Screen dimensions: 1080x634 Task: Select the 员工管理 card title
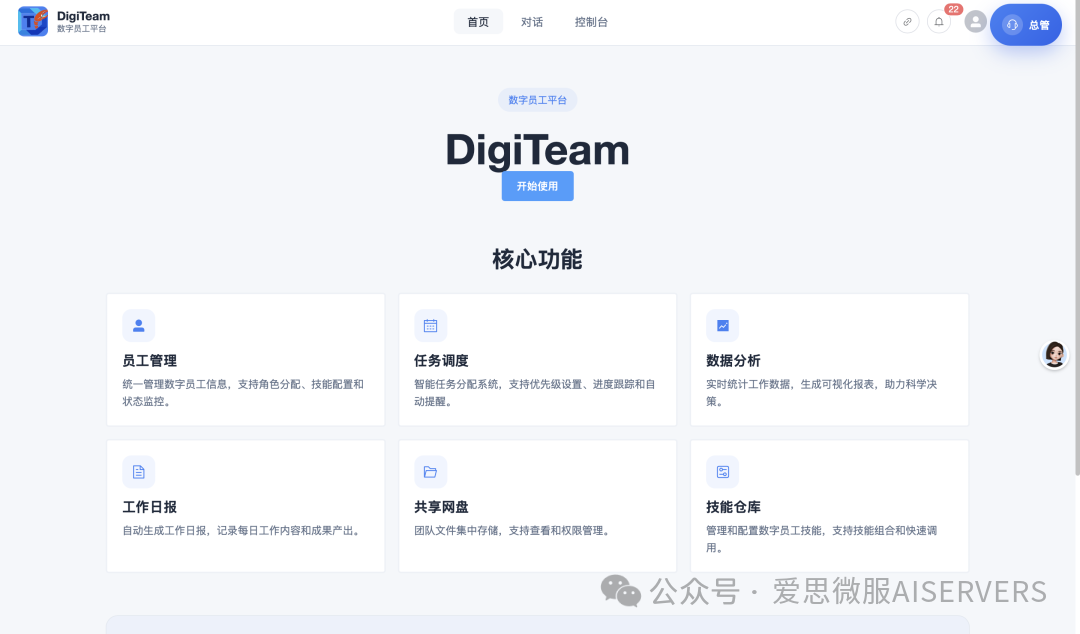coord(149,360)
